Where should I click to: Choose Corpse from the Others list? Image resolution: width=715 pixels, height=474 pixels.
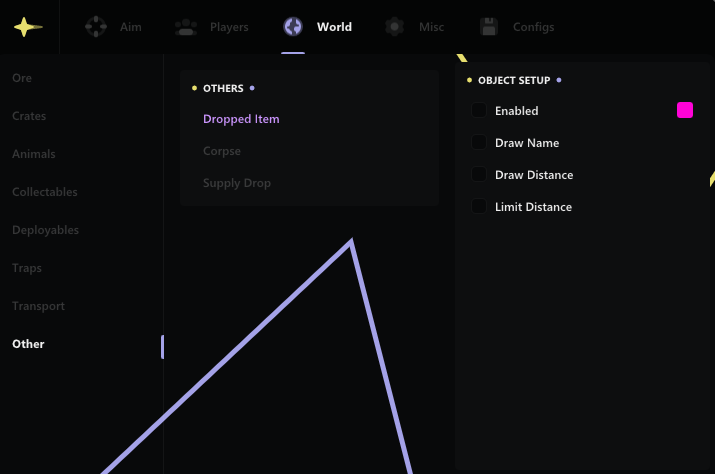pos(222,151)
